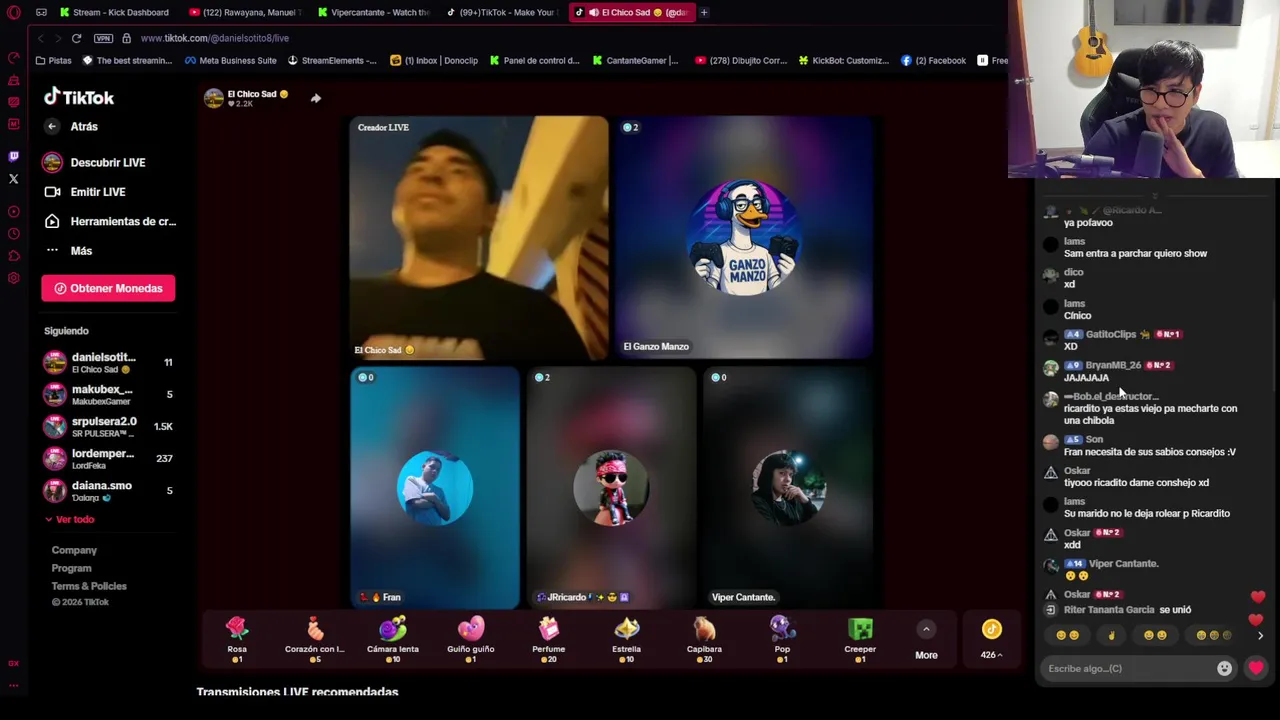
Task: Expand Ver todo following list
Action: 69,519
